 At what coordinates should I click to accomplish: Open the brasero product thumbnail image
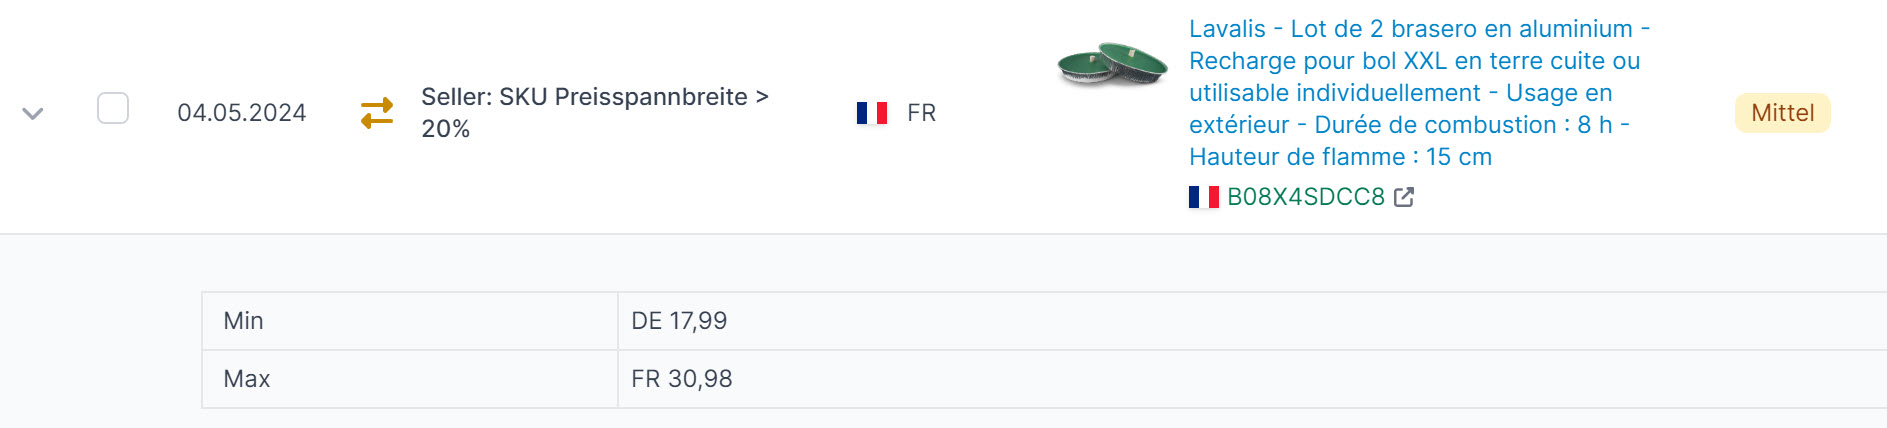(1112, 64)
